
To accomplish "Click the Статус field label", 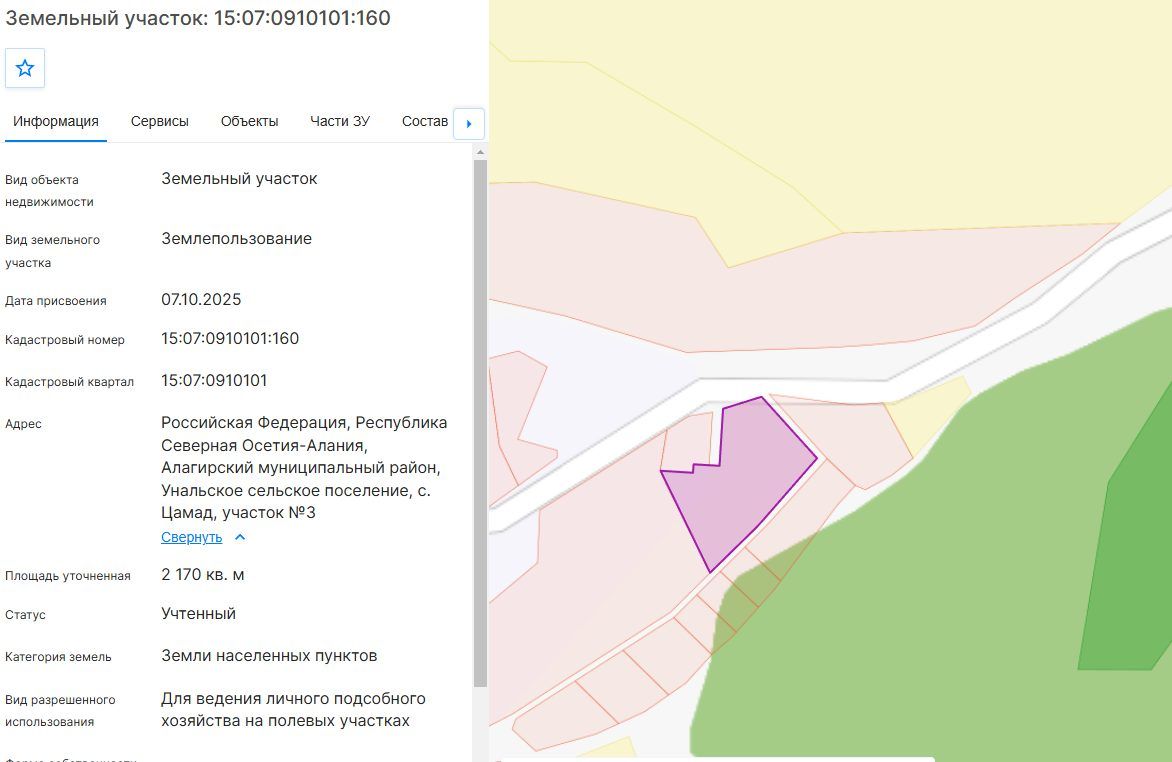I will pos(25,615).
